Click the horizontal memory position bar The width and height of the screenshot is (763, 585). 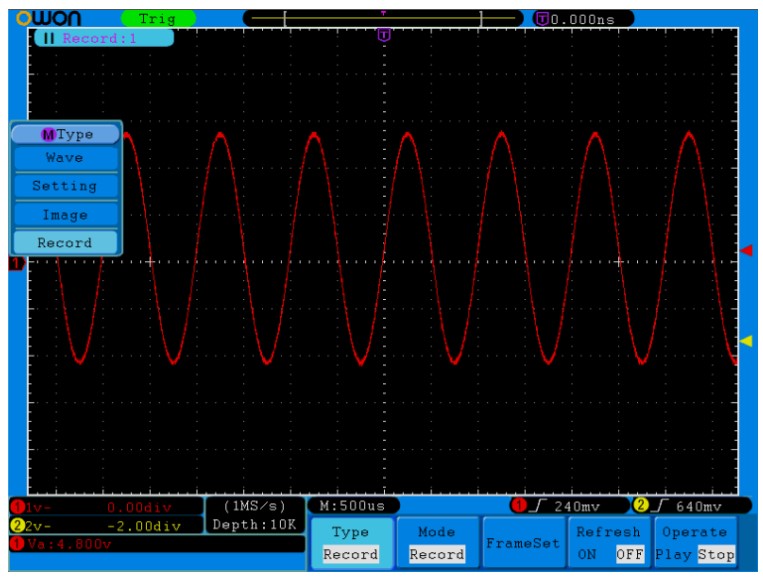click(x=383, y=18)
